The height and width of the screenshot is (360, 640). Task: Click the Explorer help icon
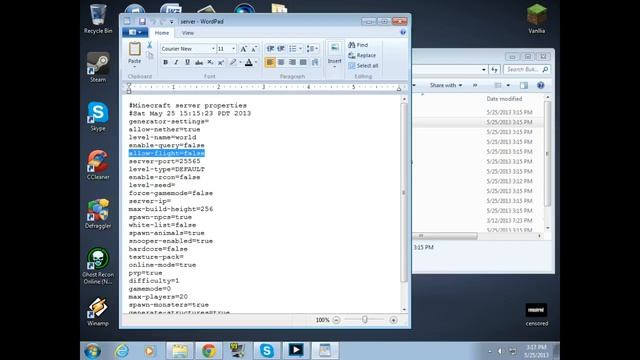click(x=540, y=85)
